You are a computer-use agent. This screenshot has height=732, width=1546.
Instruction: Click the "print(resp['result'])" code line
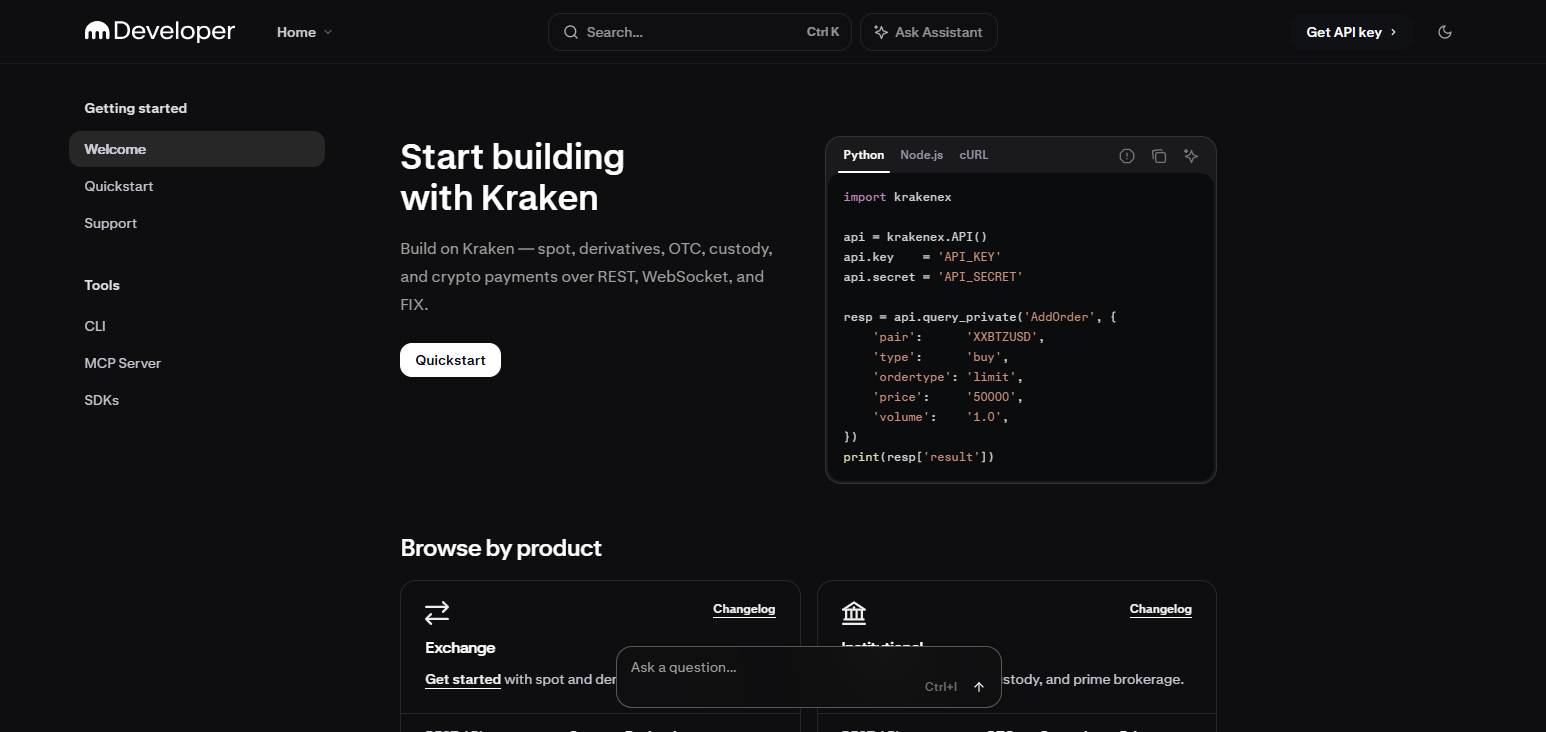pos(919,457)
